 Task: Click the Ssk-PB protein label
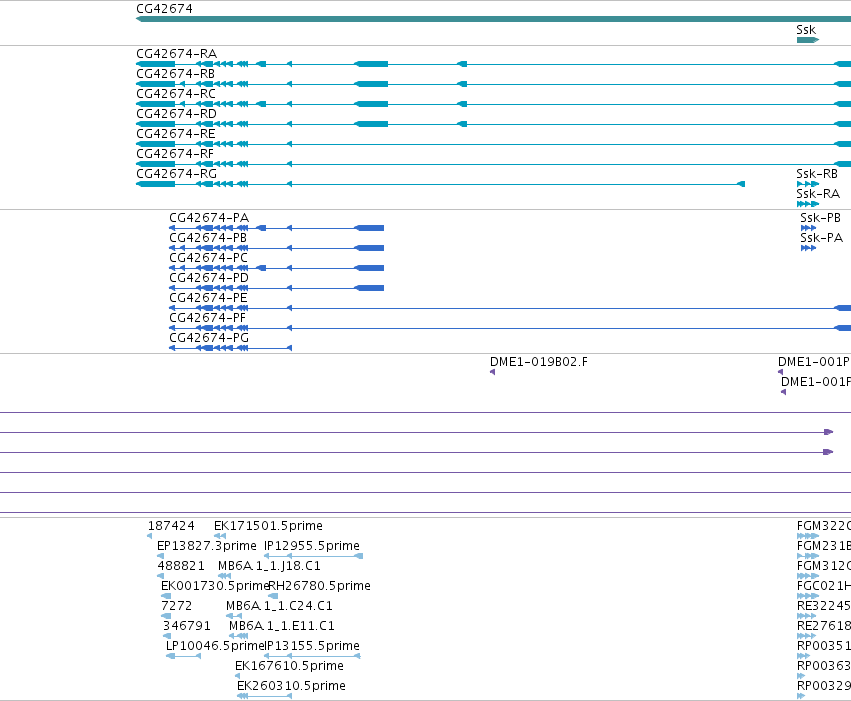click(820, 218)
